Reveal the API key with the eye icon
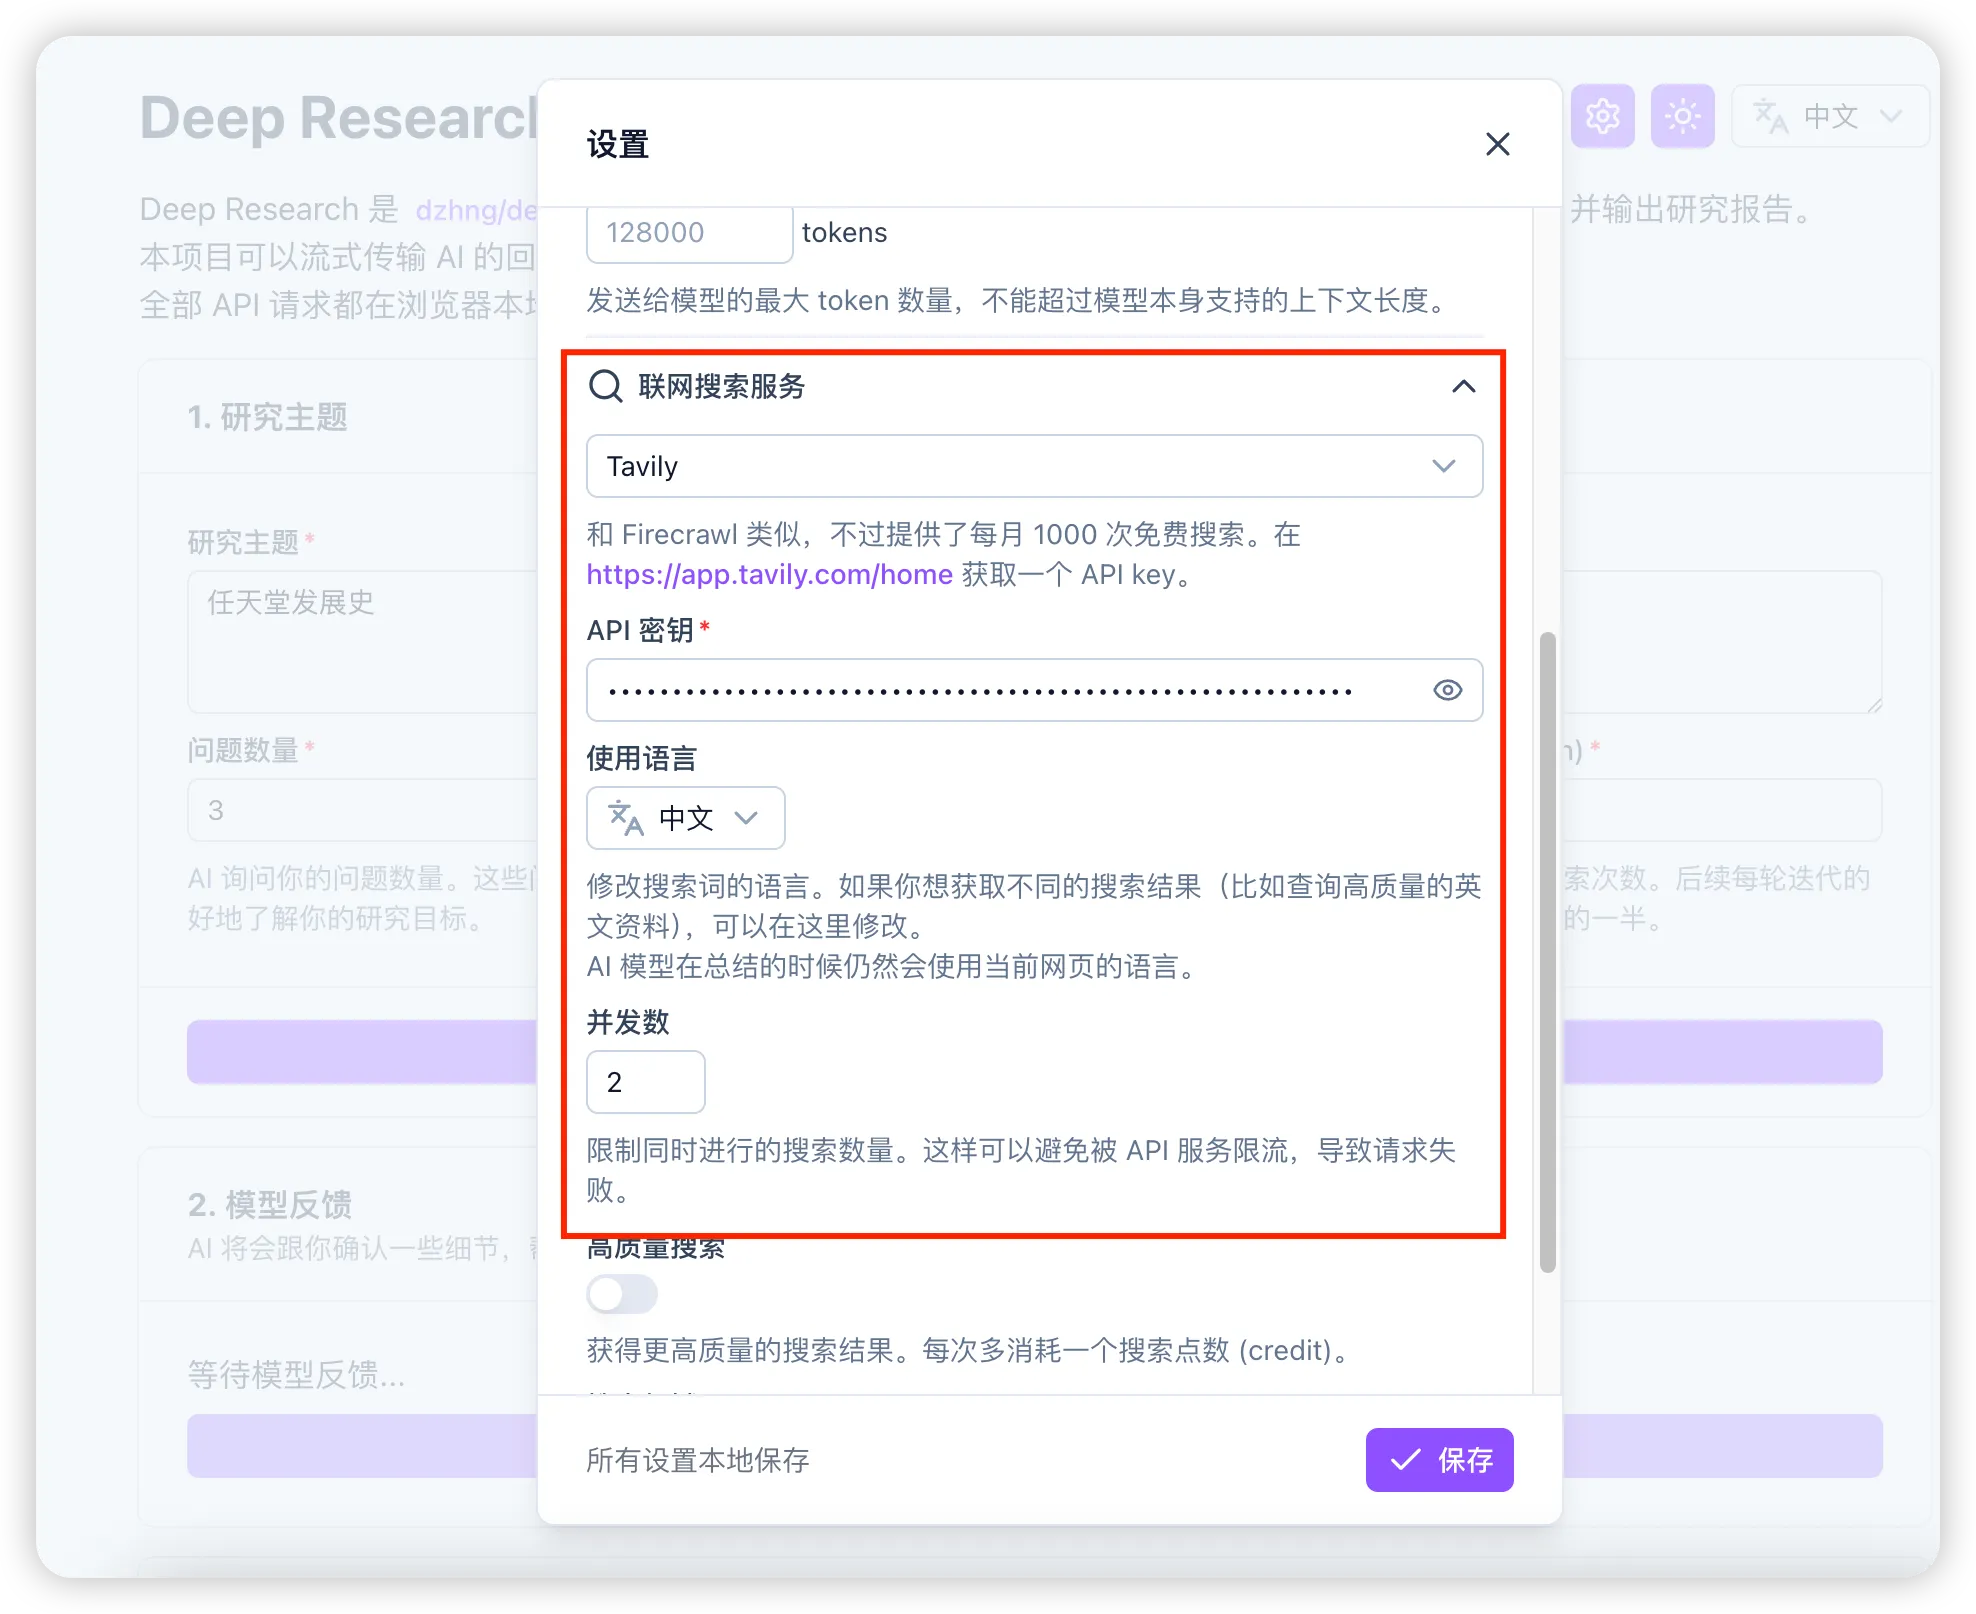 1447,690
